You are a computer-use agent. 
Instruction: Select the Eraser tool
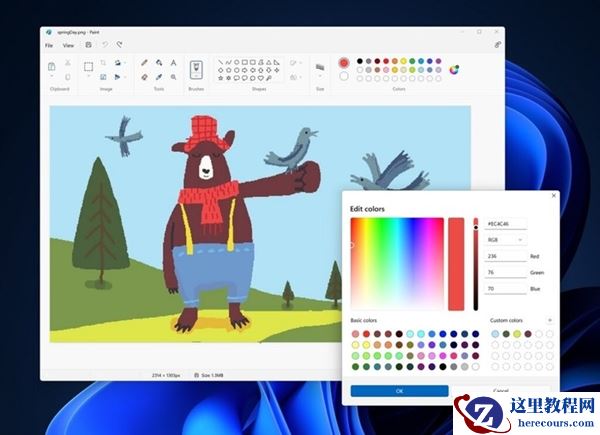click(x=144, y=77)
